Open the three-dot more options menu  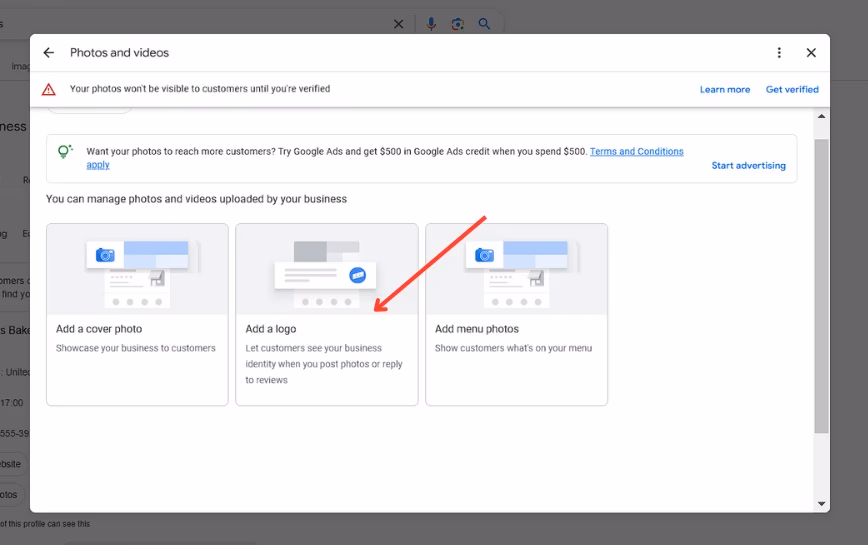pyautogui.click(x=779, y=53)
